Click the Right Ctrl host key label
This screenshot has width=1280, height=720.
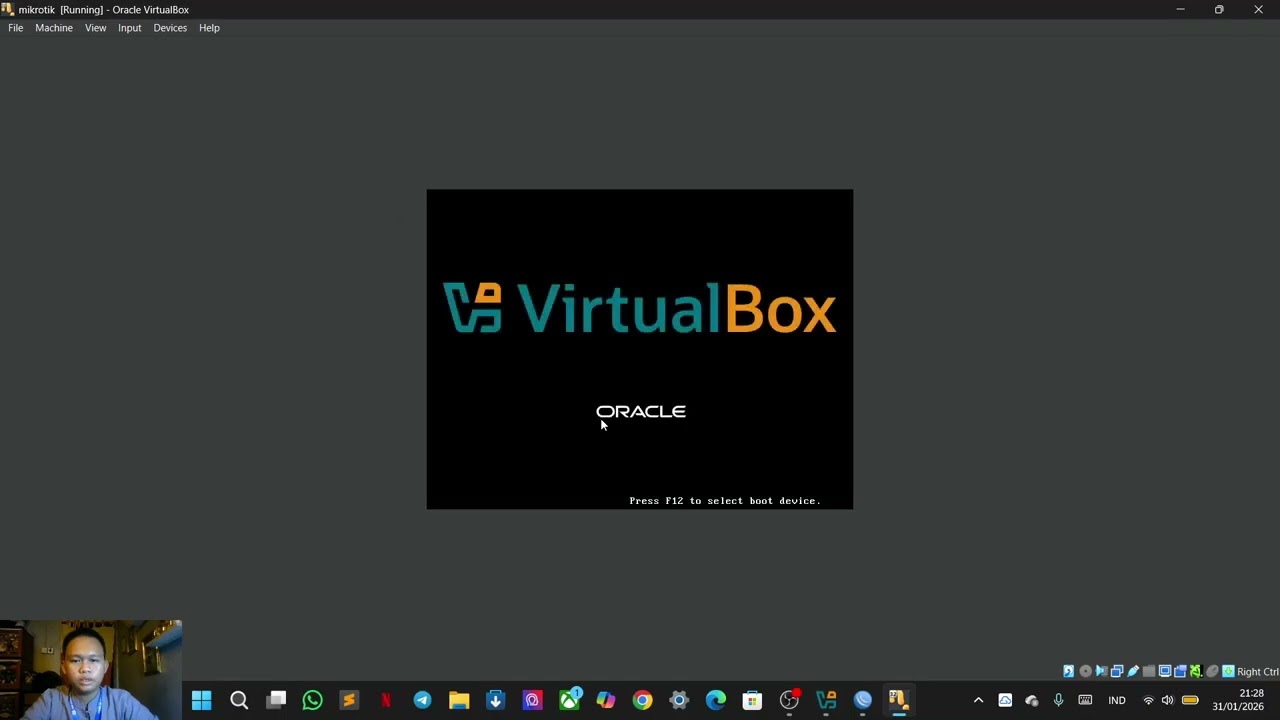tap(1258, 672)
